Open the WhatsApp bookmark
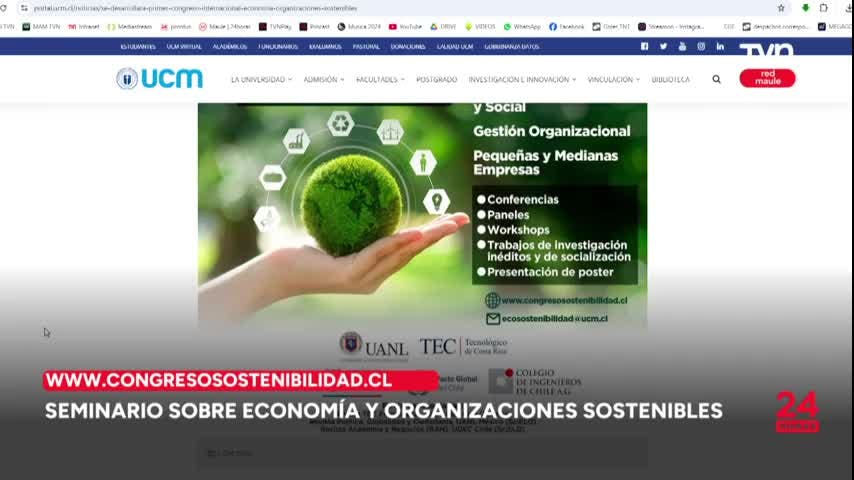Viewport: 854px width, 480px height. (x=522, y=27)
